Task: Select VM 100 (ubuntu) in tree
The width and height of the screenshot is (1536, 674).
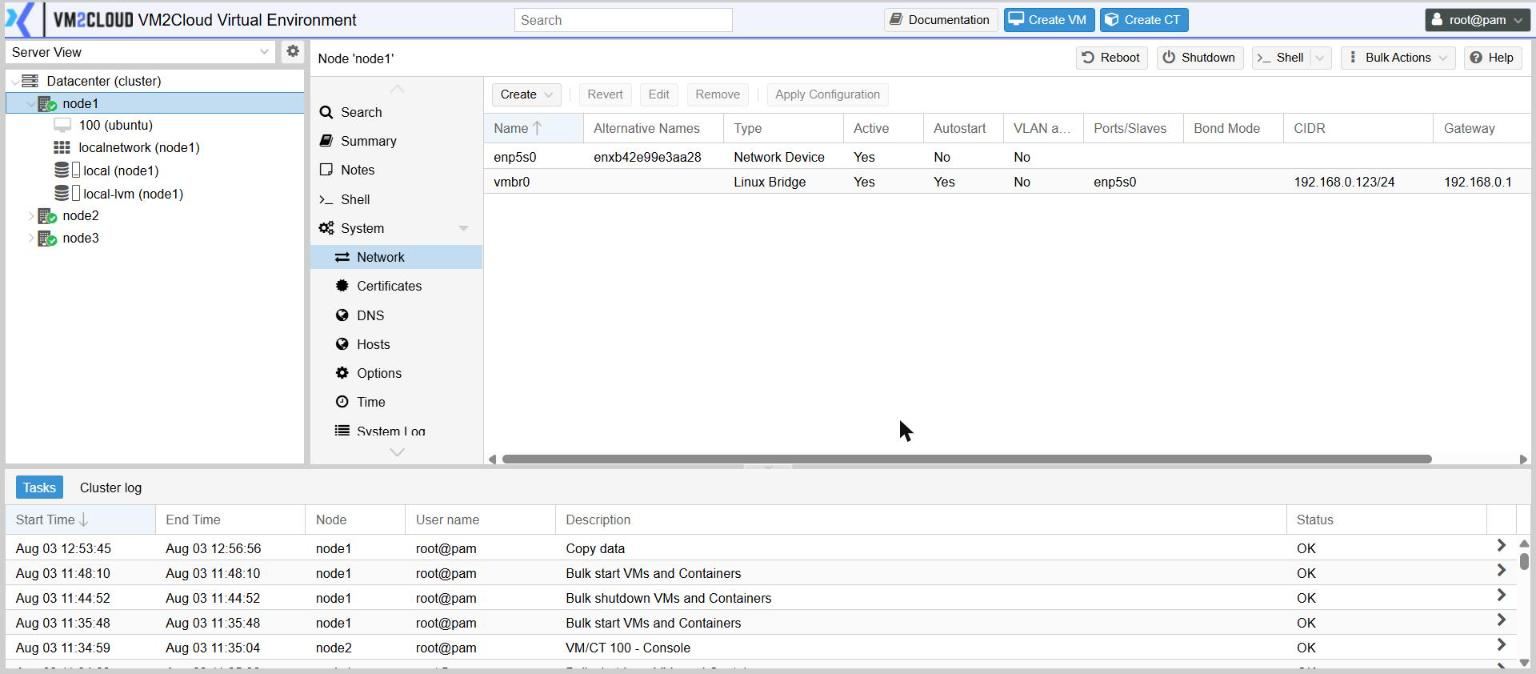Action: 115,125
